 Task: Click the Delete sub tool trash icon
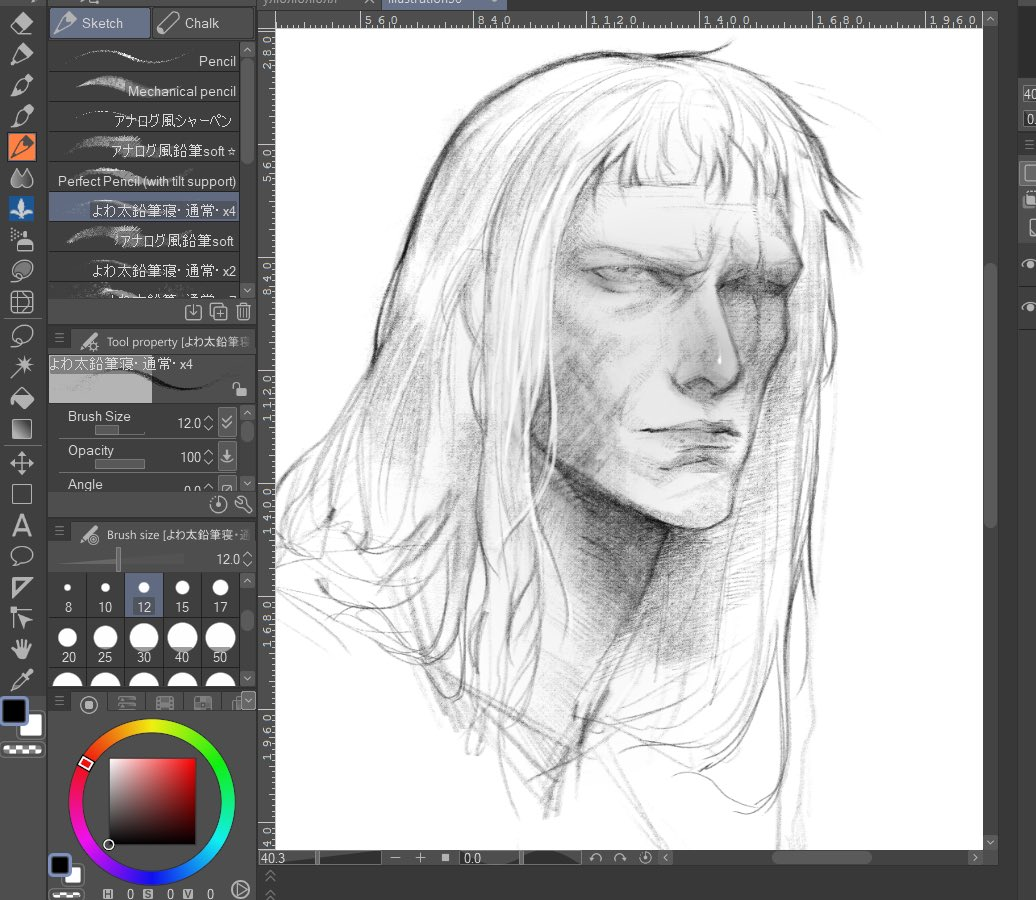pos(244,312)
